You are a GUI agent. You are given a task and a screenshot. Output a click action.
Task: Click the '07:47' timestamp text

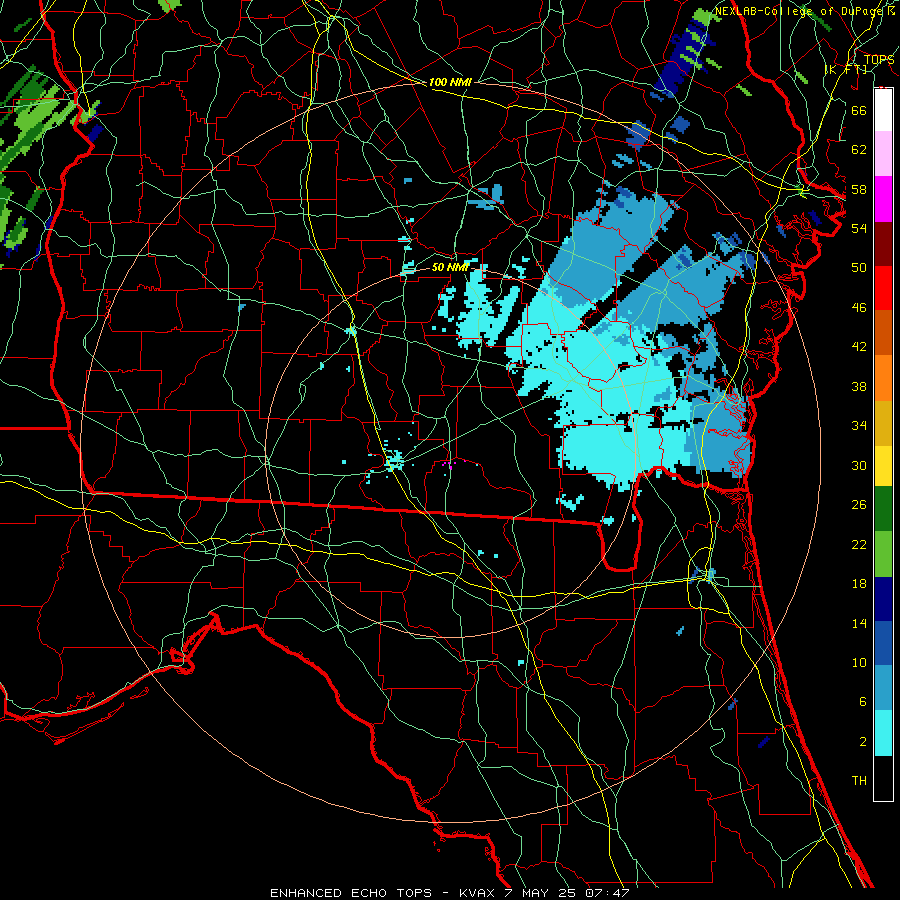point(607,893)
